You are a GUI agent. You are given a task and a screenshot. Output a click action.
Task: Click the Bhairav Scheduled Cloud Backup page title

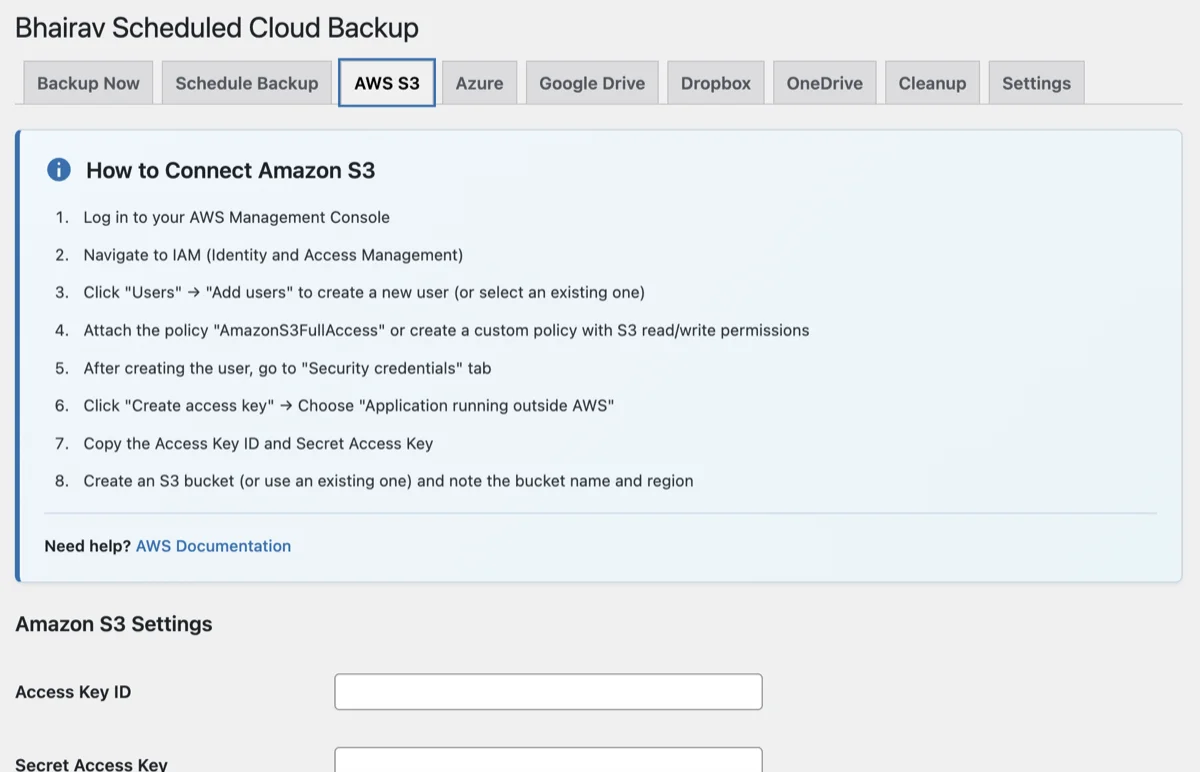pyautogui.click(x=216, y=28)
